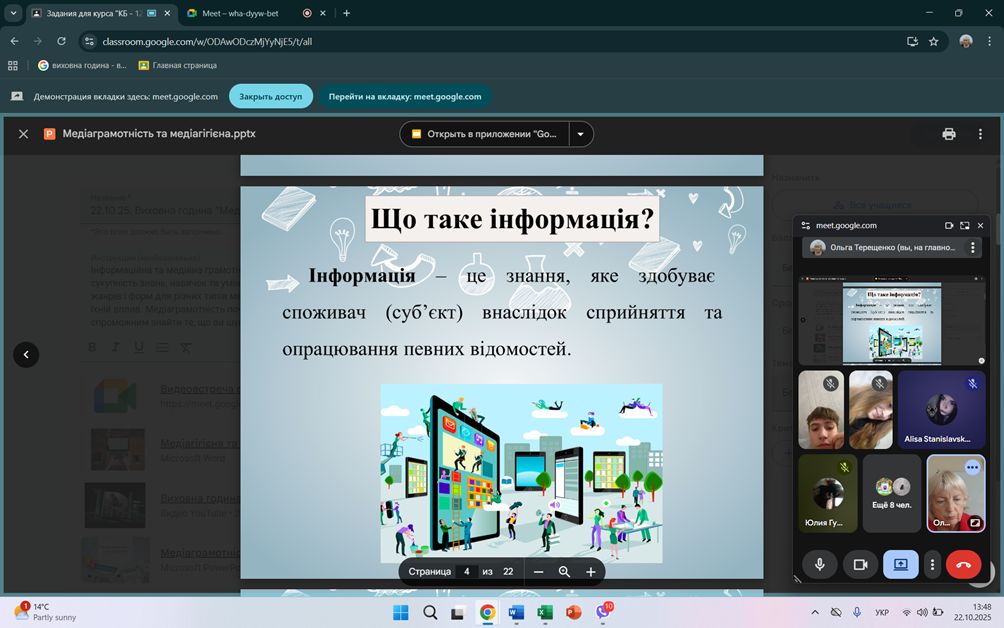Zoom in using the plus icon
Viewport: 1004px width, 628px height.
(x=590, y=571)
